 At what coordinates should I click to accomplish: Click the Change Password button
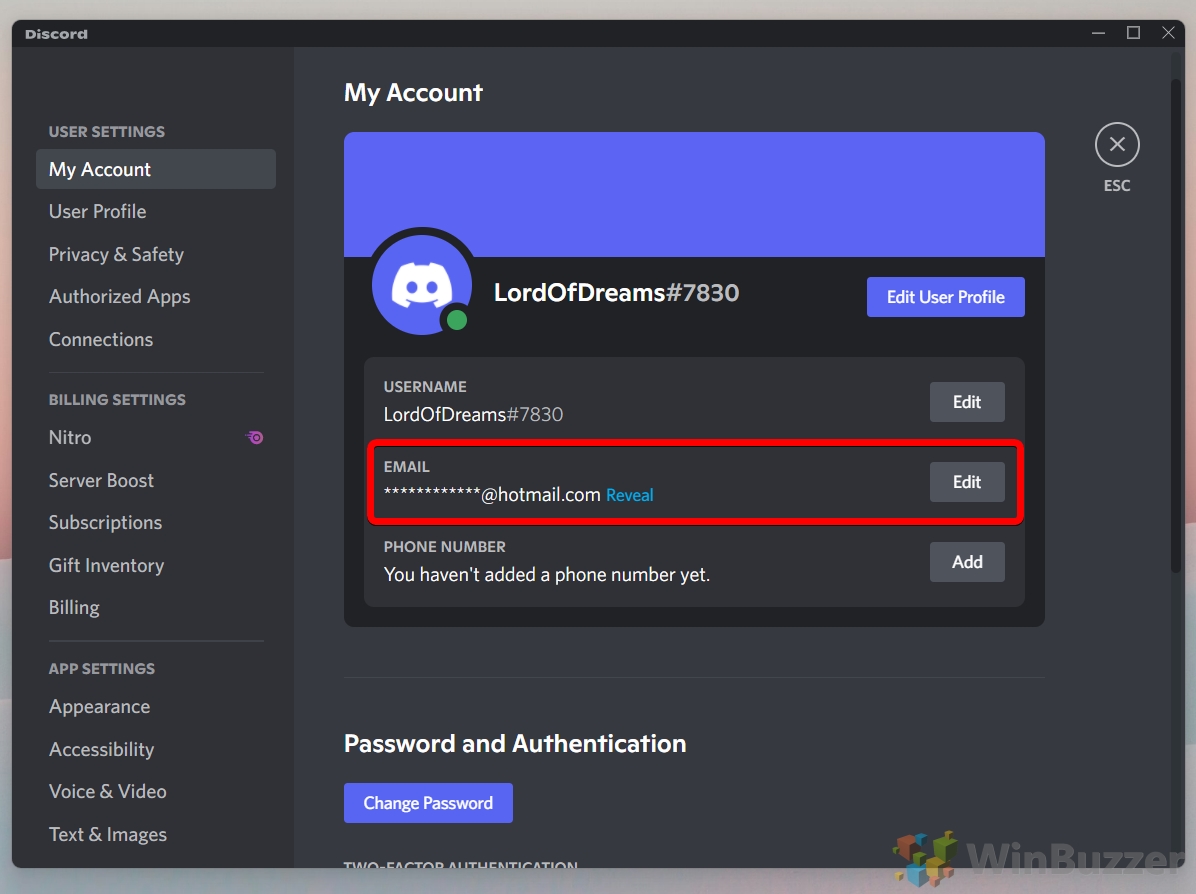[x=428, y=803]
